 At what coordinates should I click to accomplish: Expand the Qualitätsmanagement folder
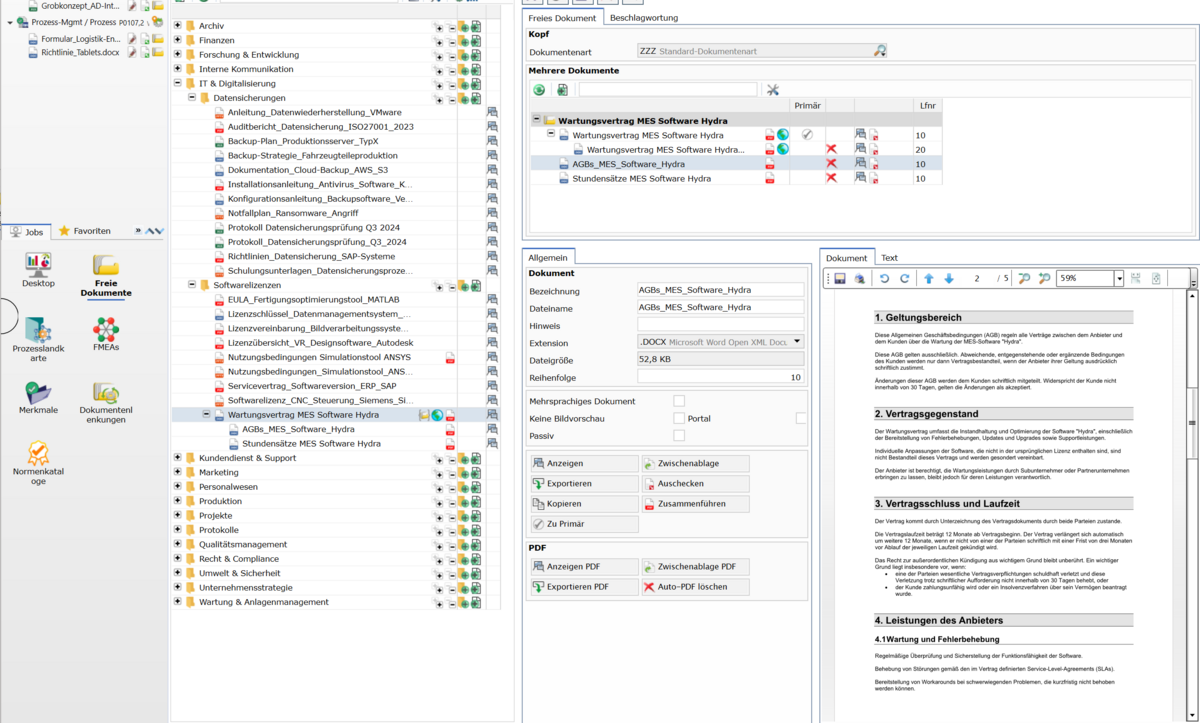[x=178, y=544]
